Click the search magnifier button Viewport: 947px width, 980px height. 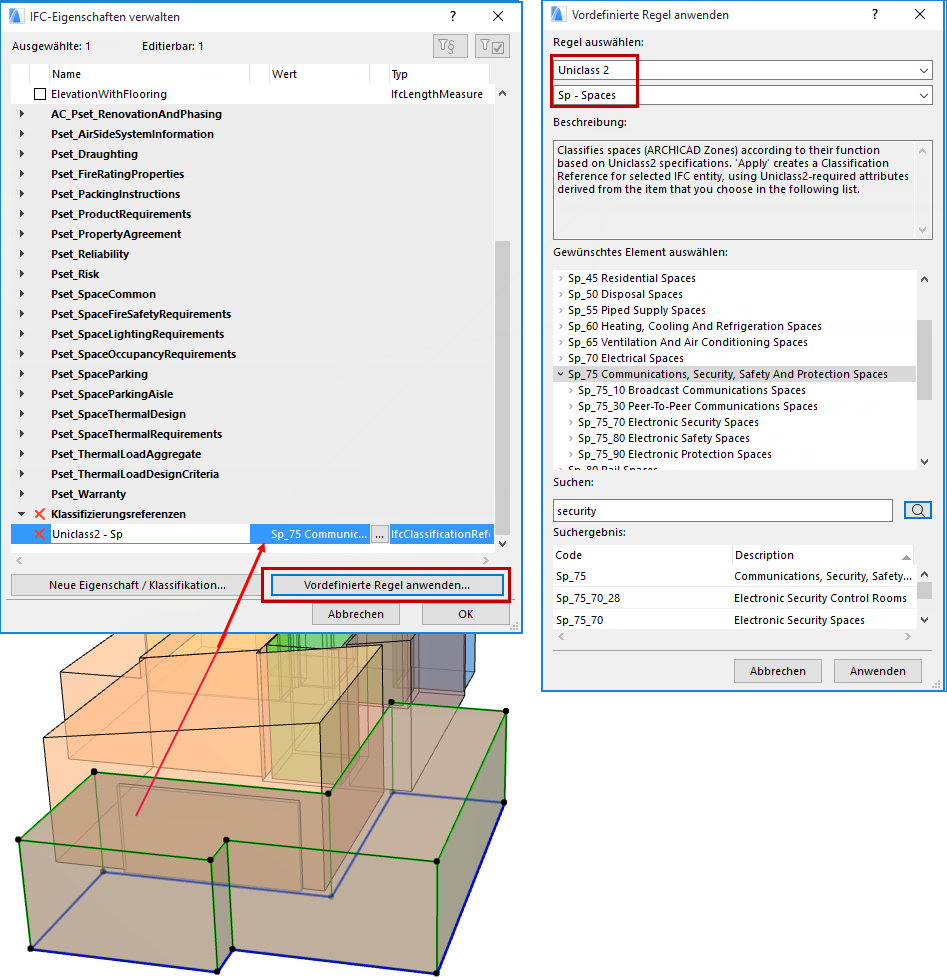click(x=918, y=510)
